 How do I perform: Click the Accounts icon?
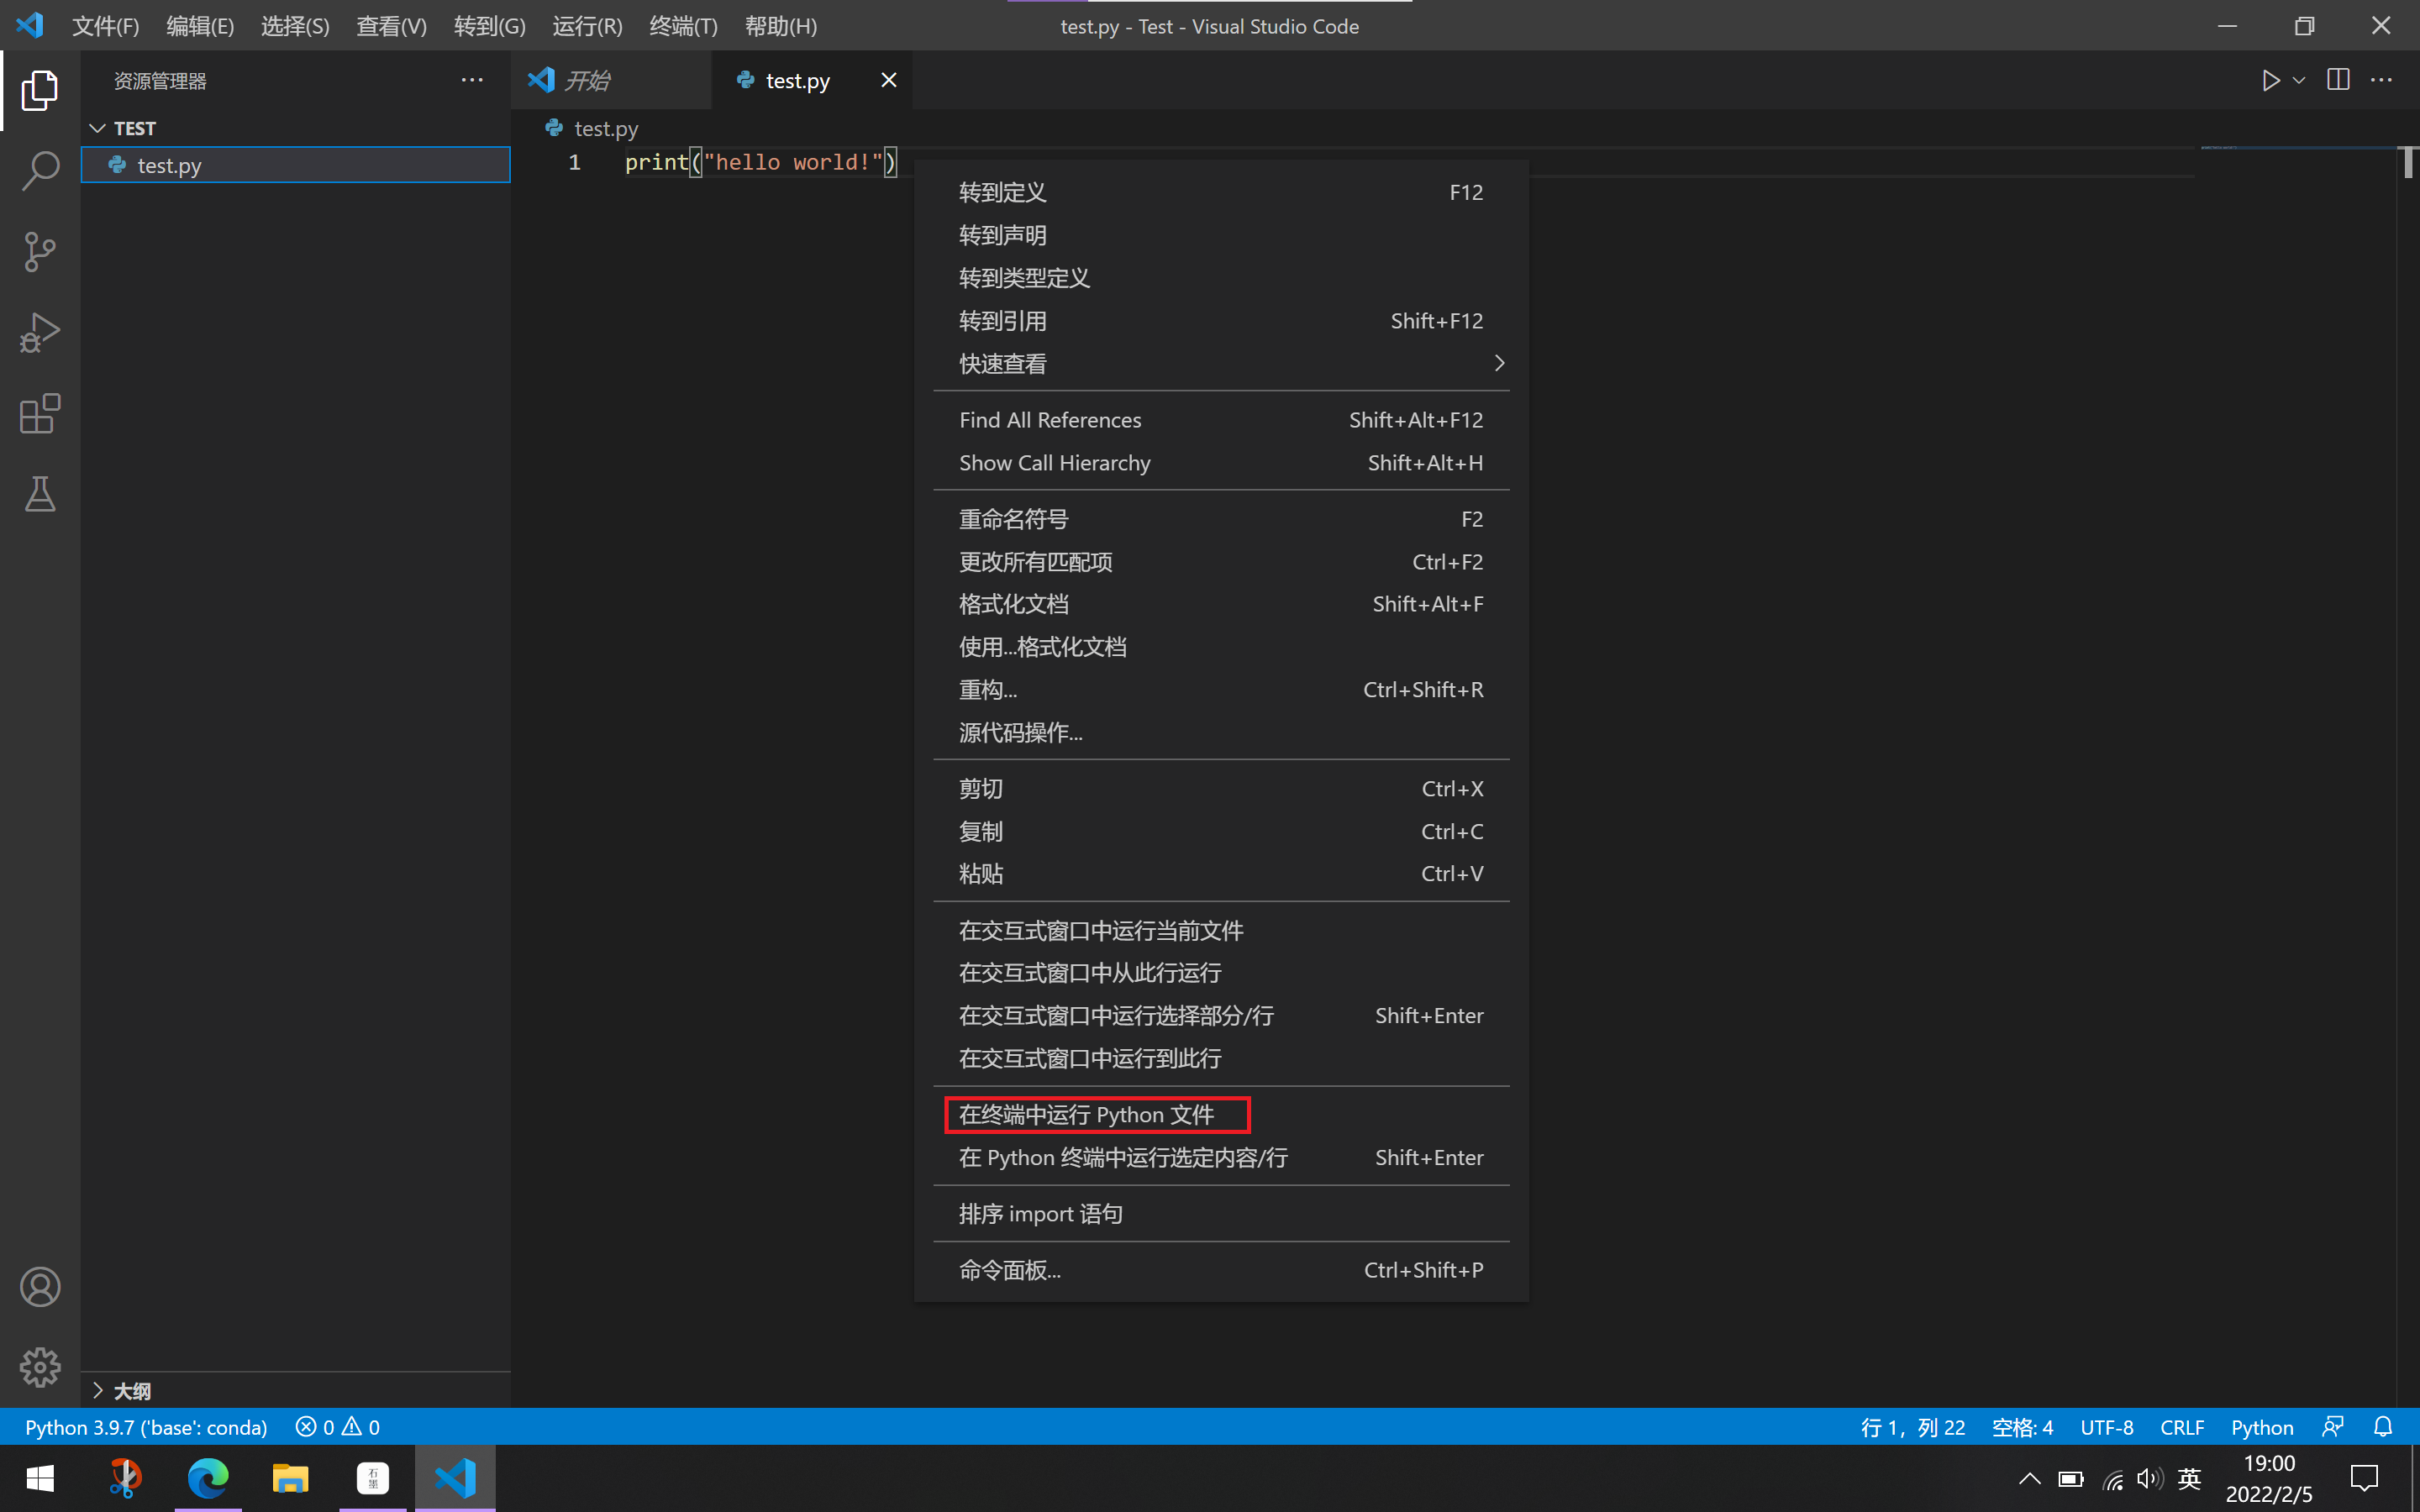click(x=40, y=1287)
